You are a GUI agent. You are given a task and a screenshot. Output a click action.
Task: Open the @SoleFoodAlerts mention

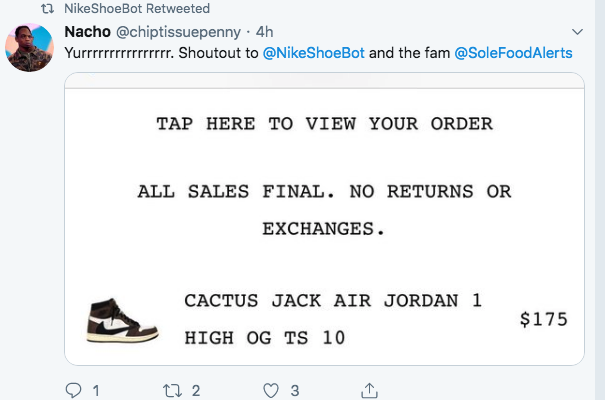click(x=513, y=52)
